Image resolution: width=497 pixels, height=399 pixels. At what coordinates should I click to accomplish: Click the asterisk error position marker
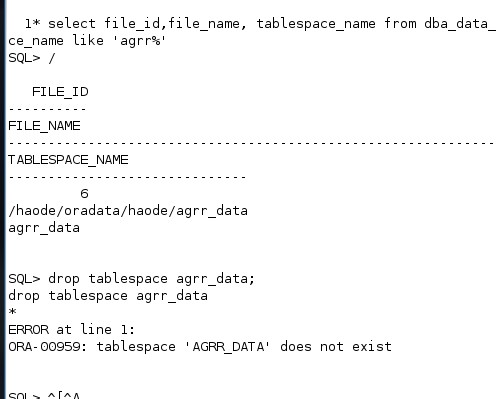pyautogui.click(x=12, y=312)
